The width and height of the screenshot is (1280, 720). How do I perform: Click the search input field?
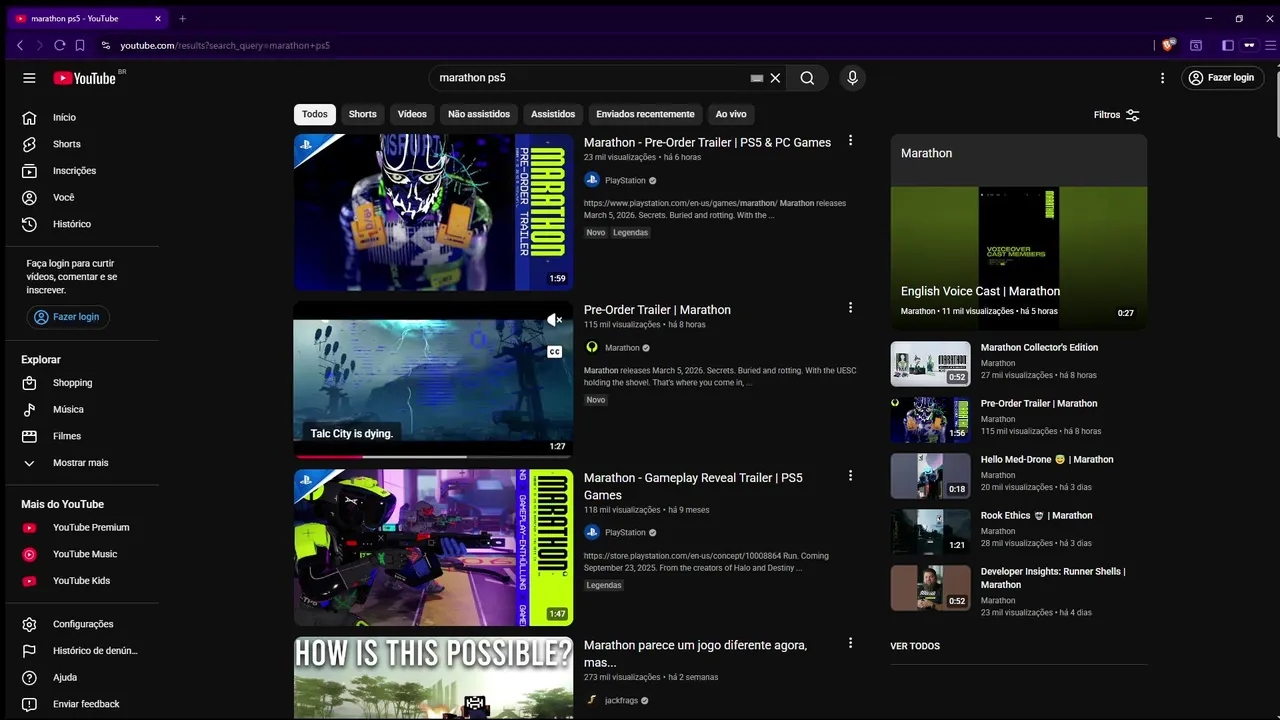pos(590,78)
